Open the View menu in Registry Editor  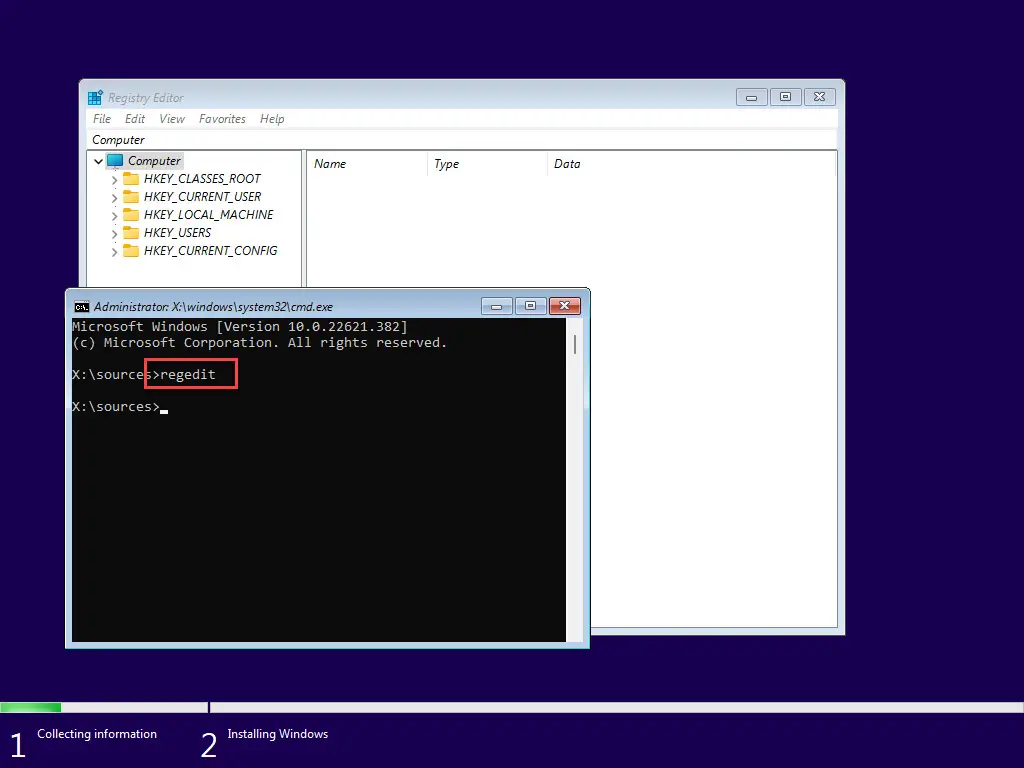pos(172,119)
